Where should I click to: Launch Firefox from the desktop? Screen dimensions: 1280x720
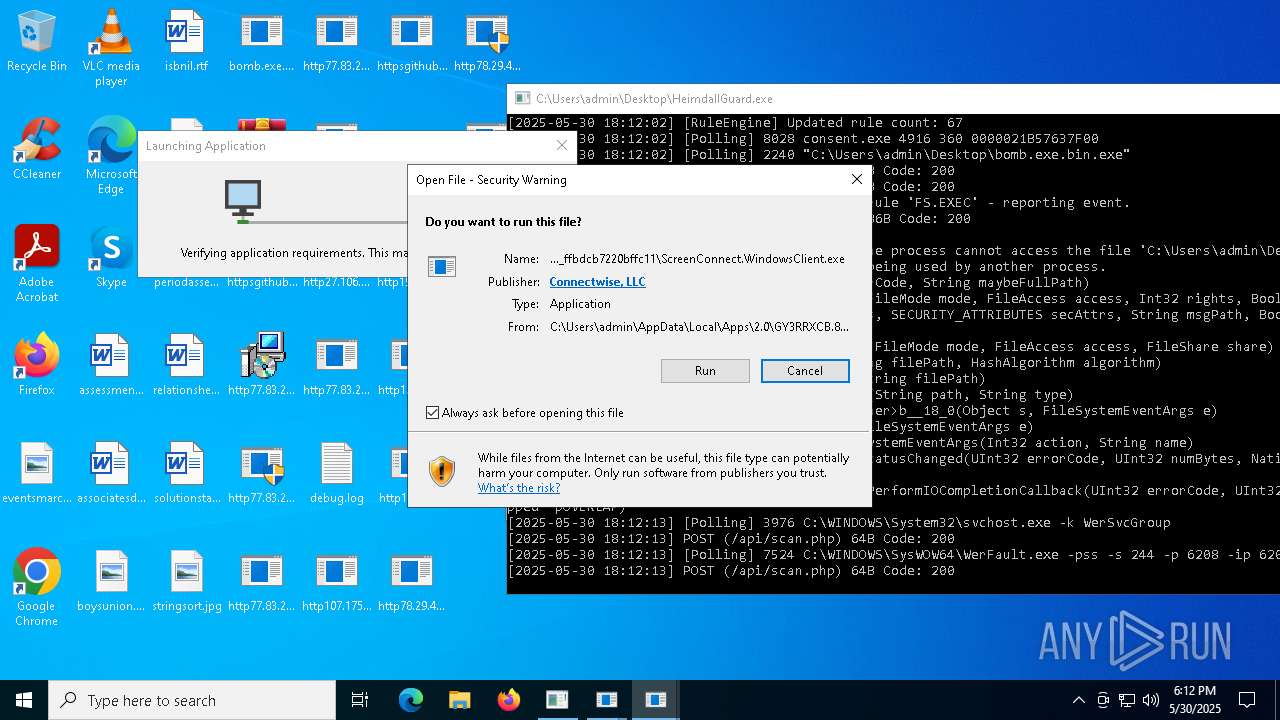37,366
